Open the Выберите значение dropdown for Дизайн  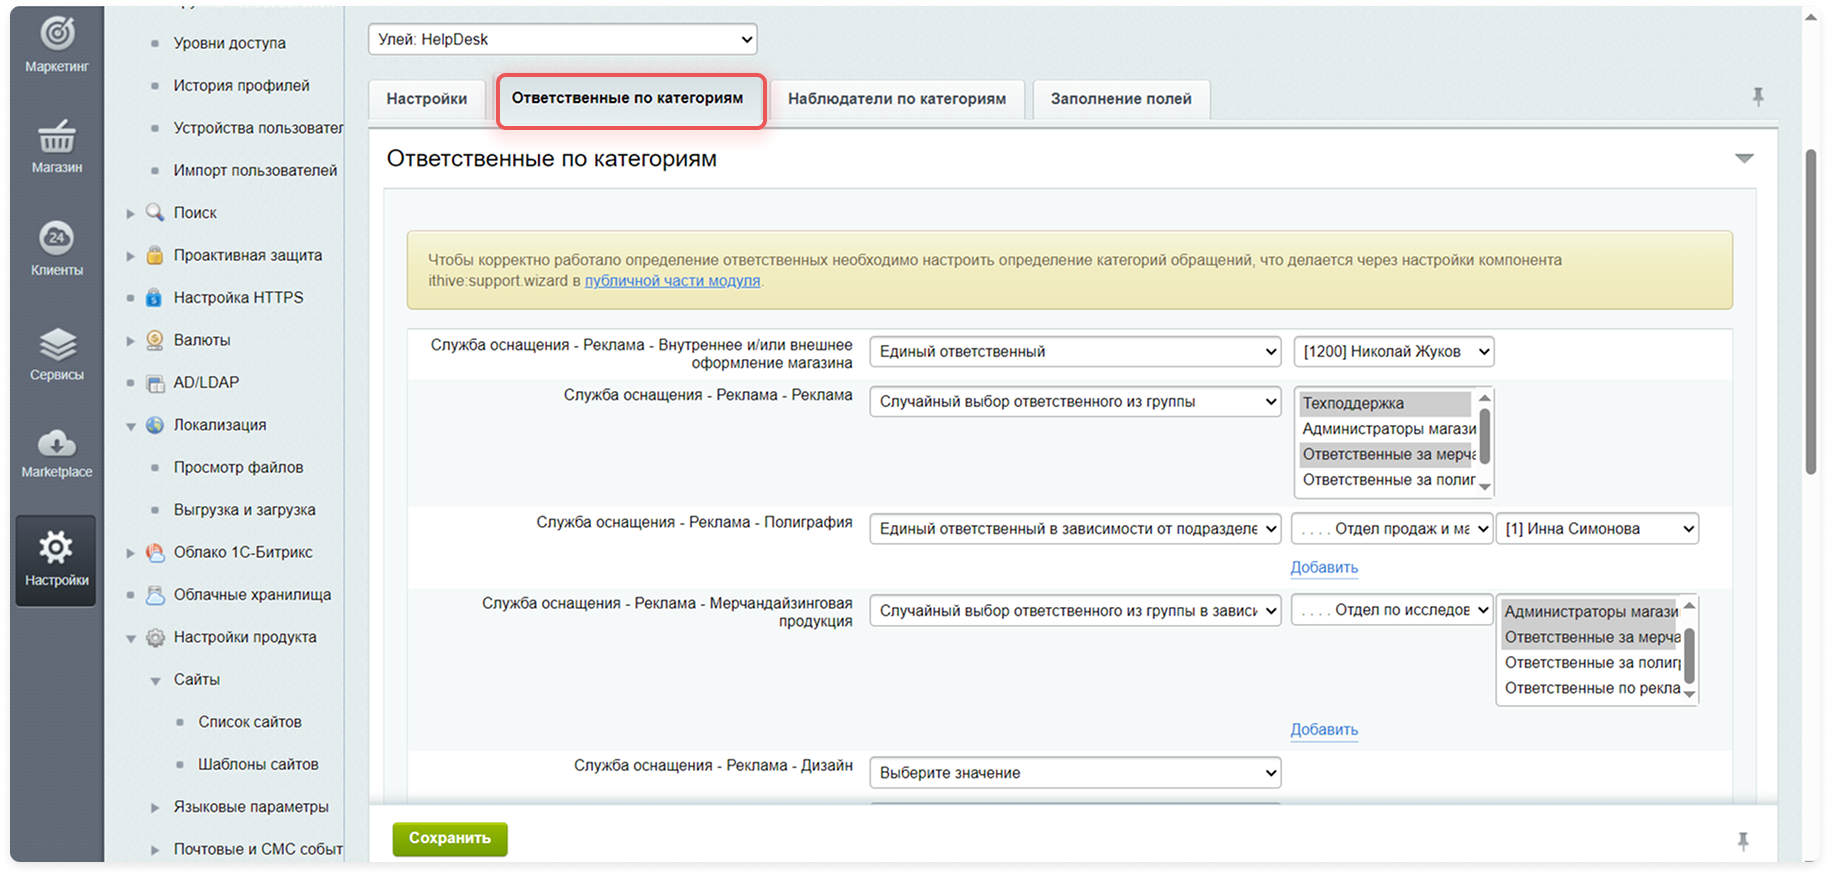click(x=1075, y=773)
